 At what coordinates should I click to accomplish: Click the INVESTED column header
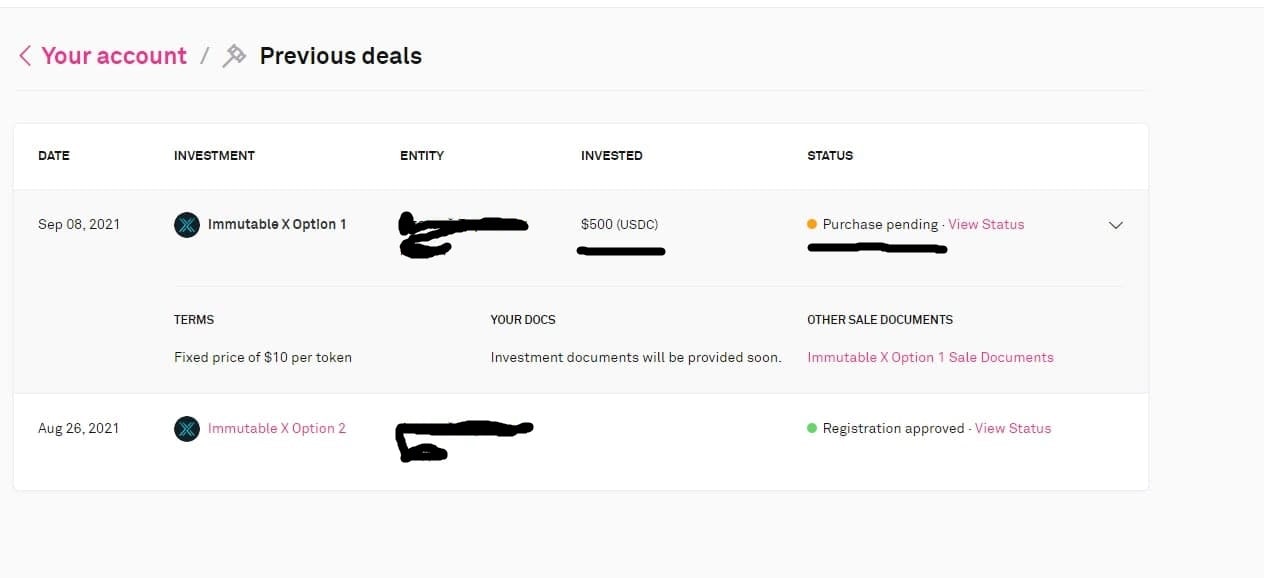[612, 156]
